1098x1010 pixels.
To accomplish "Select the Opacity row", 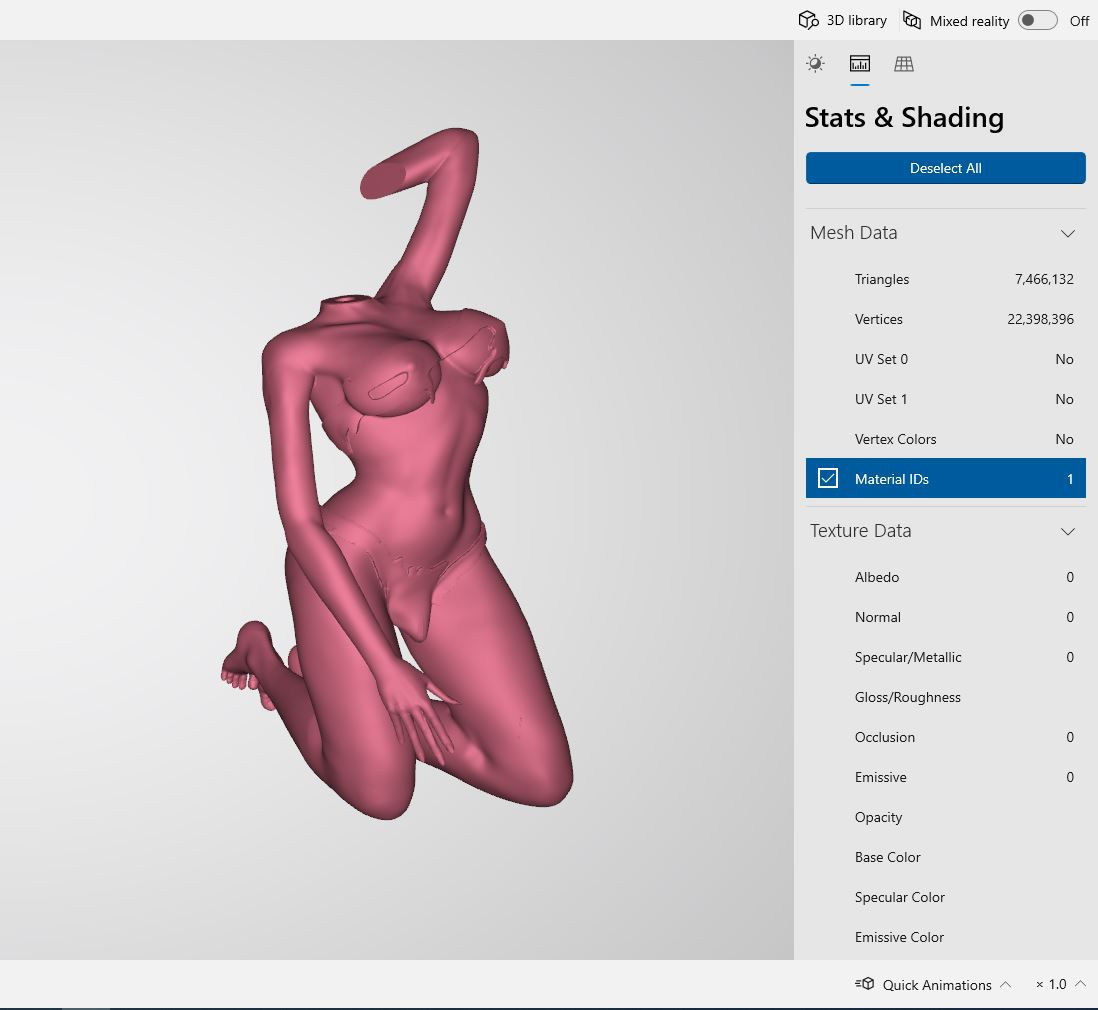I will (945, 817).
